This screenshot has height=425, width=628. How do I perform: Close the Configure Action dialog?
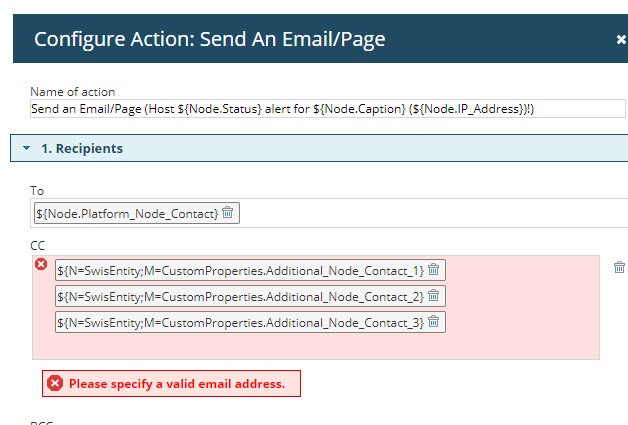point(621,40)
